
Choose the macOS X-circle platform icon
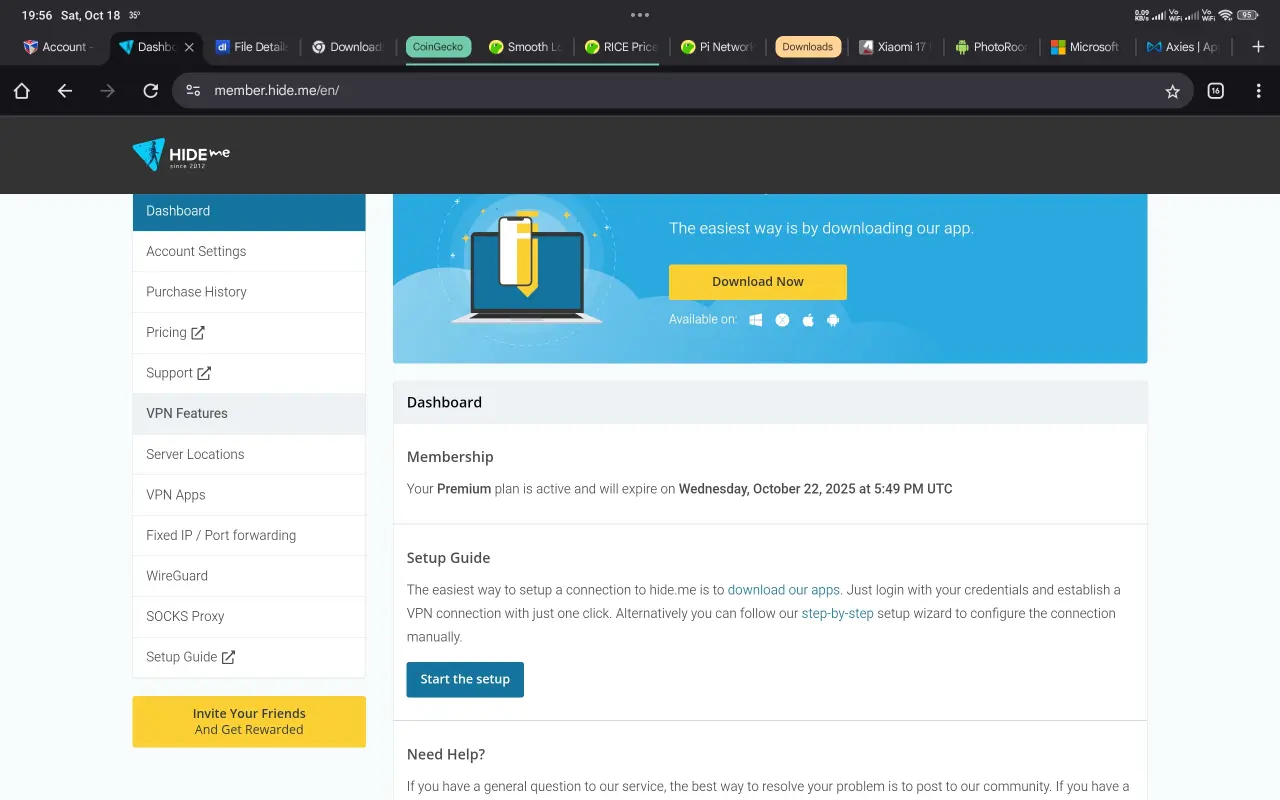(x=782, y=320)
